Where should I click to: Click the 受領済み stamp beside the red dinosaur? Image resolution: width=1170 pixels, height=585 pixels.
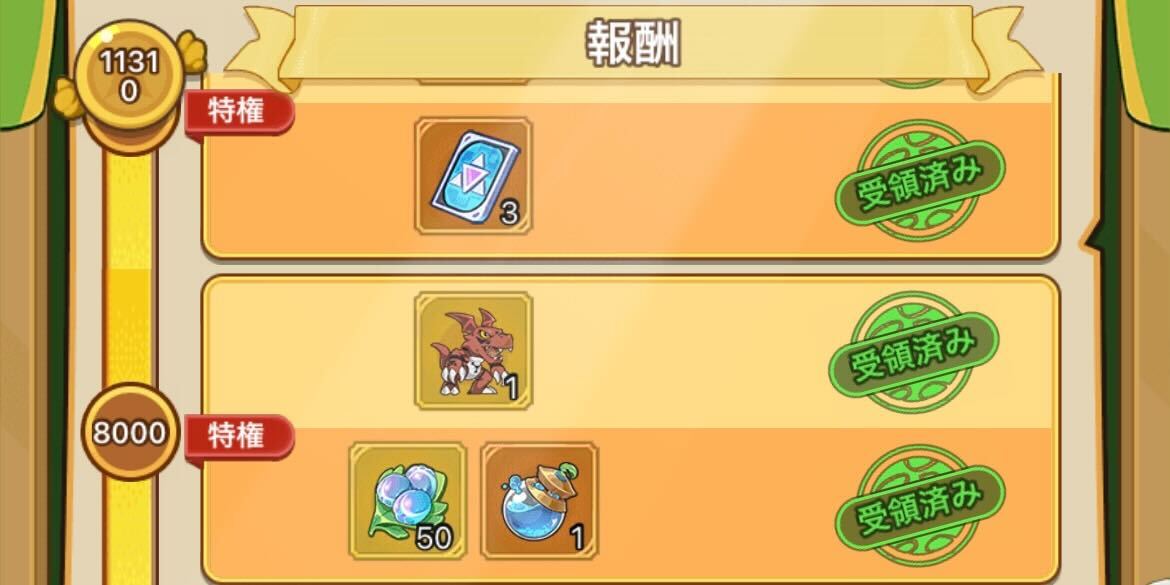click(x=913, y=352)
